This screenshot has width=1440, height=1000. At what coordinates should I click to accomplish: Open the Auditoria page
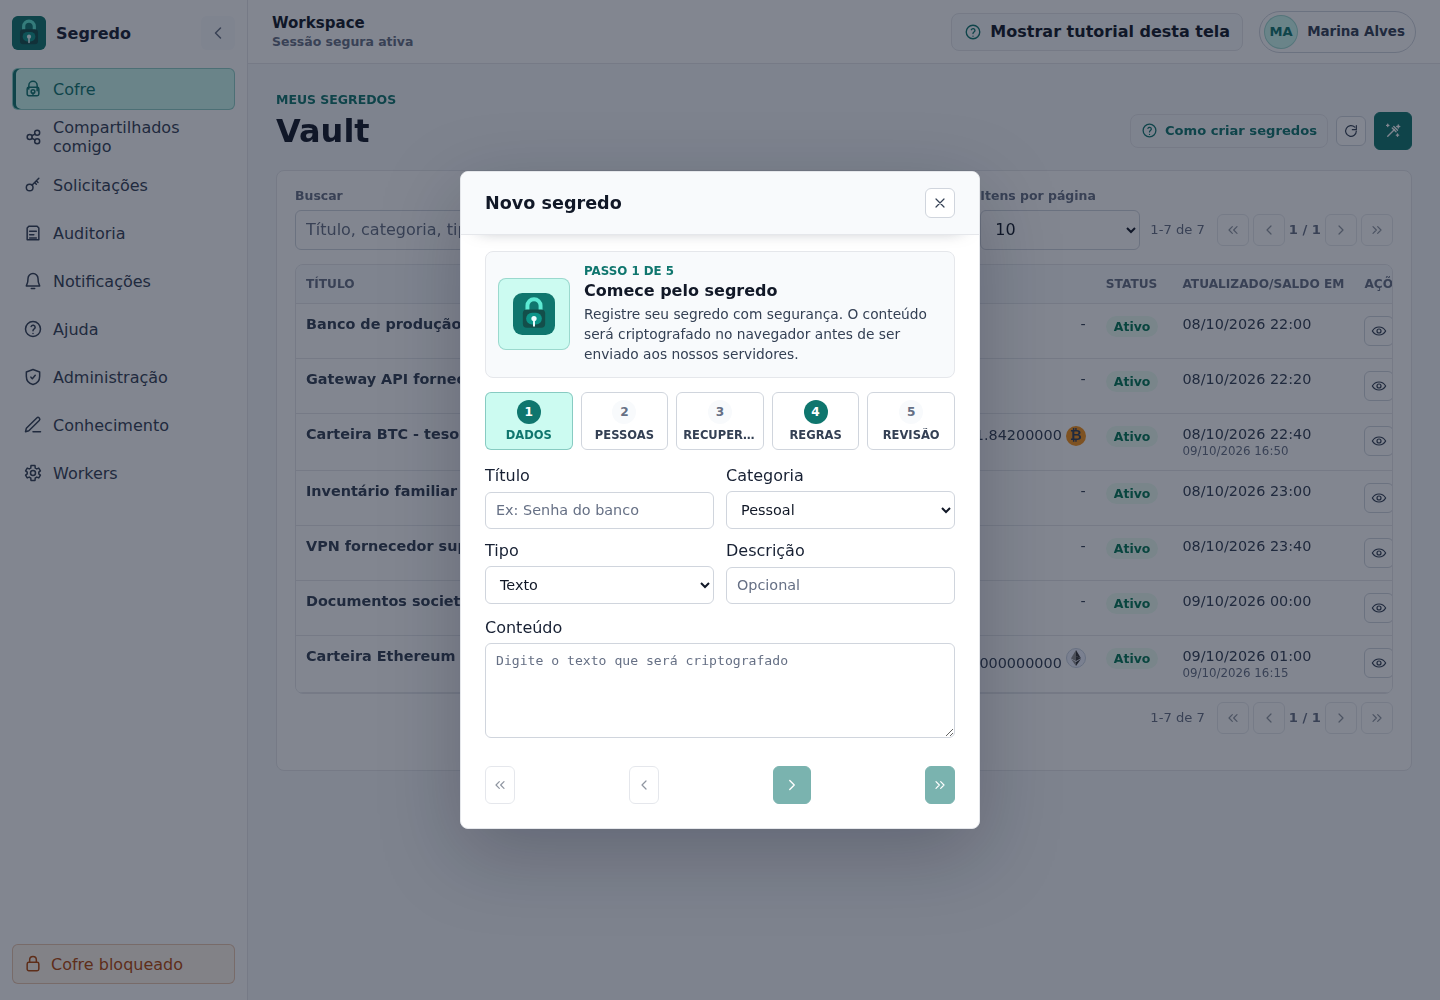(124, 233)
